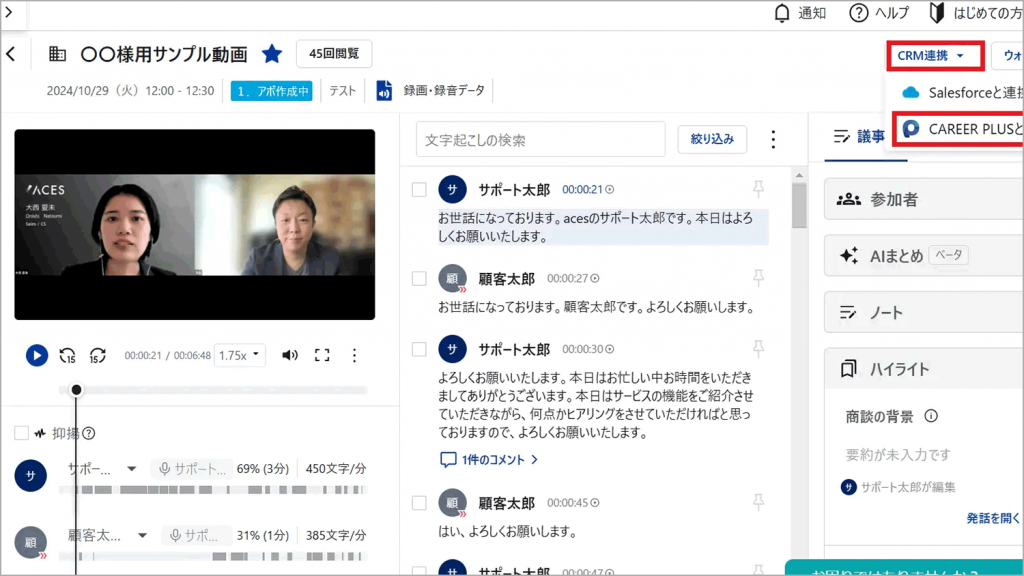Image resolution: width=1024 pixels, height=576 pixels.
Task: Open the 1.75x playback speed dropdown
Action: 240,355
